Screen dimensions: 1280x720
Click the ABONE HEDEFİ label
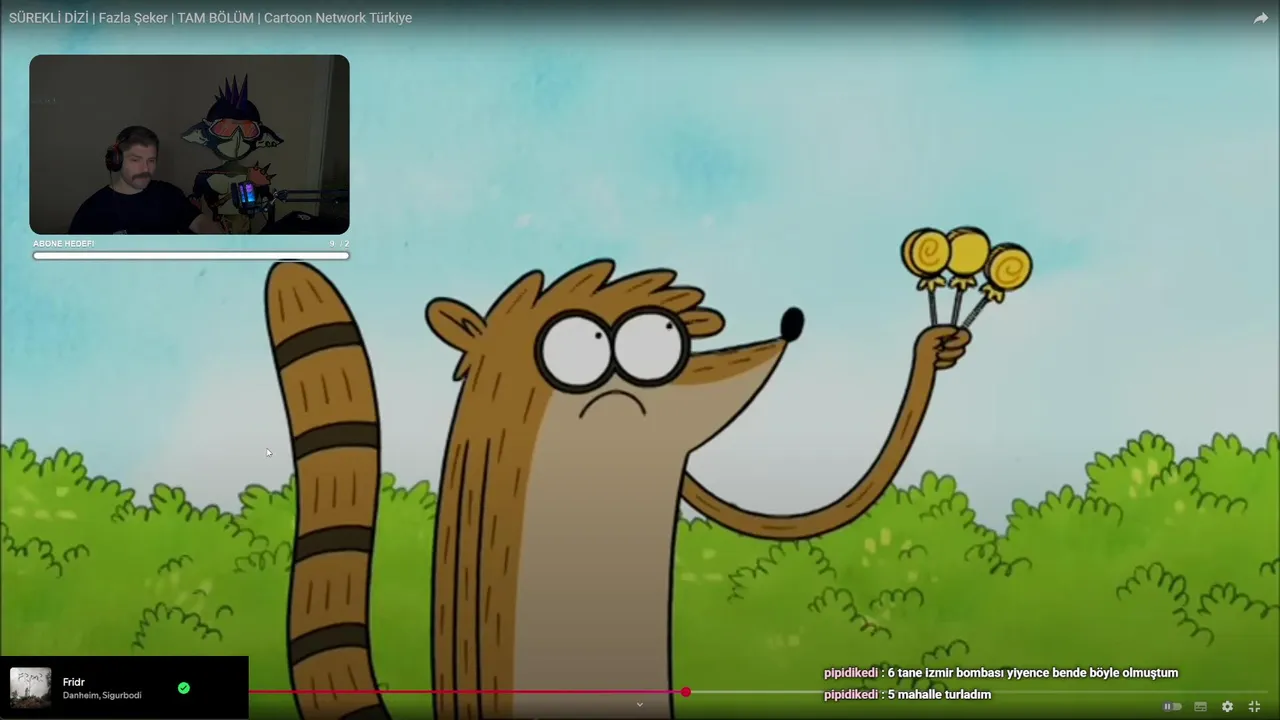click(x=63, y=244)
